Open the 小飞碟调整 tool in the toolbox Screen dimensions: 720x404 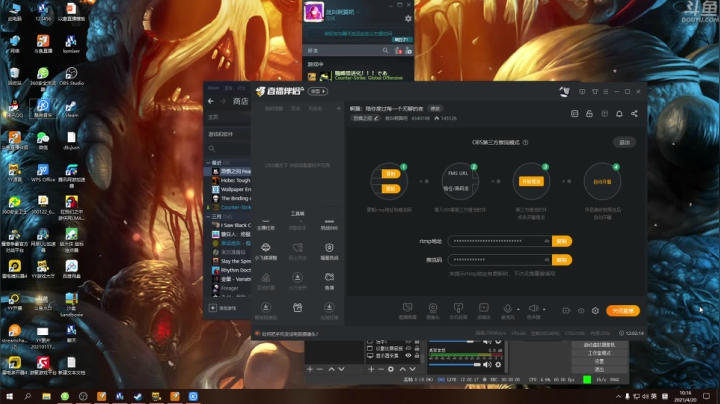(266, 251)
